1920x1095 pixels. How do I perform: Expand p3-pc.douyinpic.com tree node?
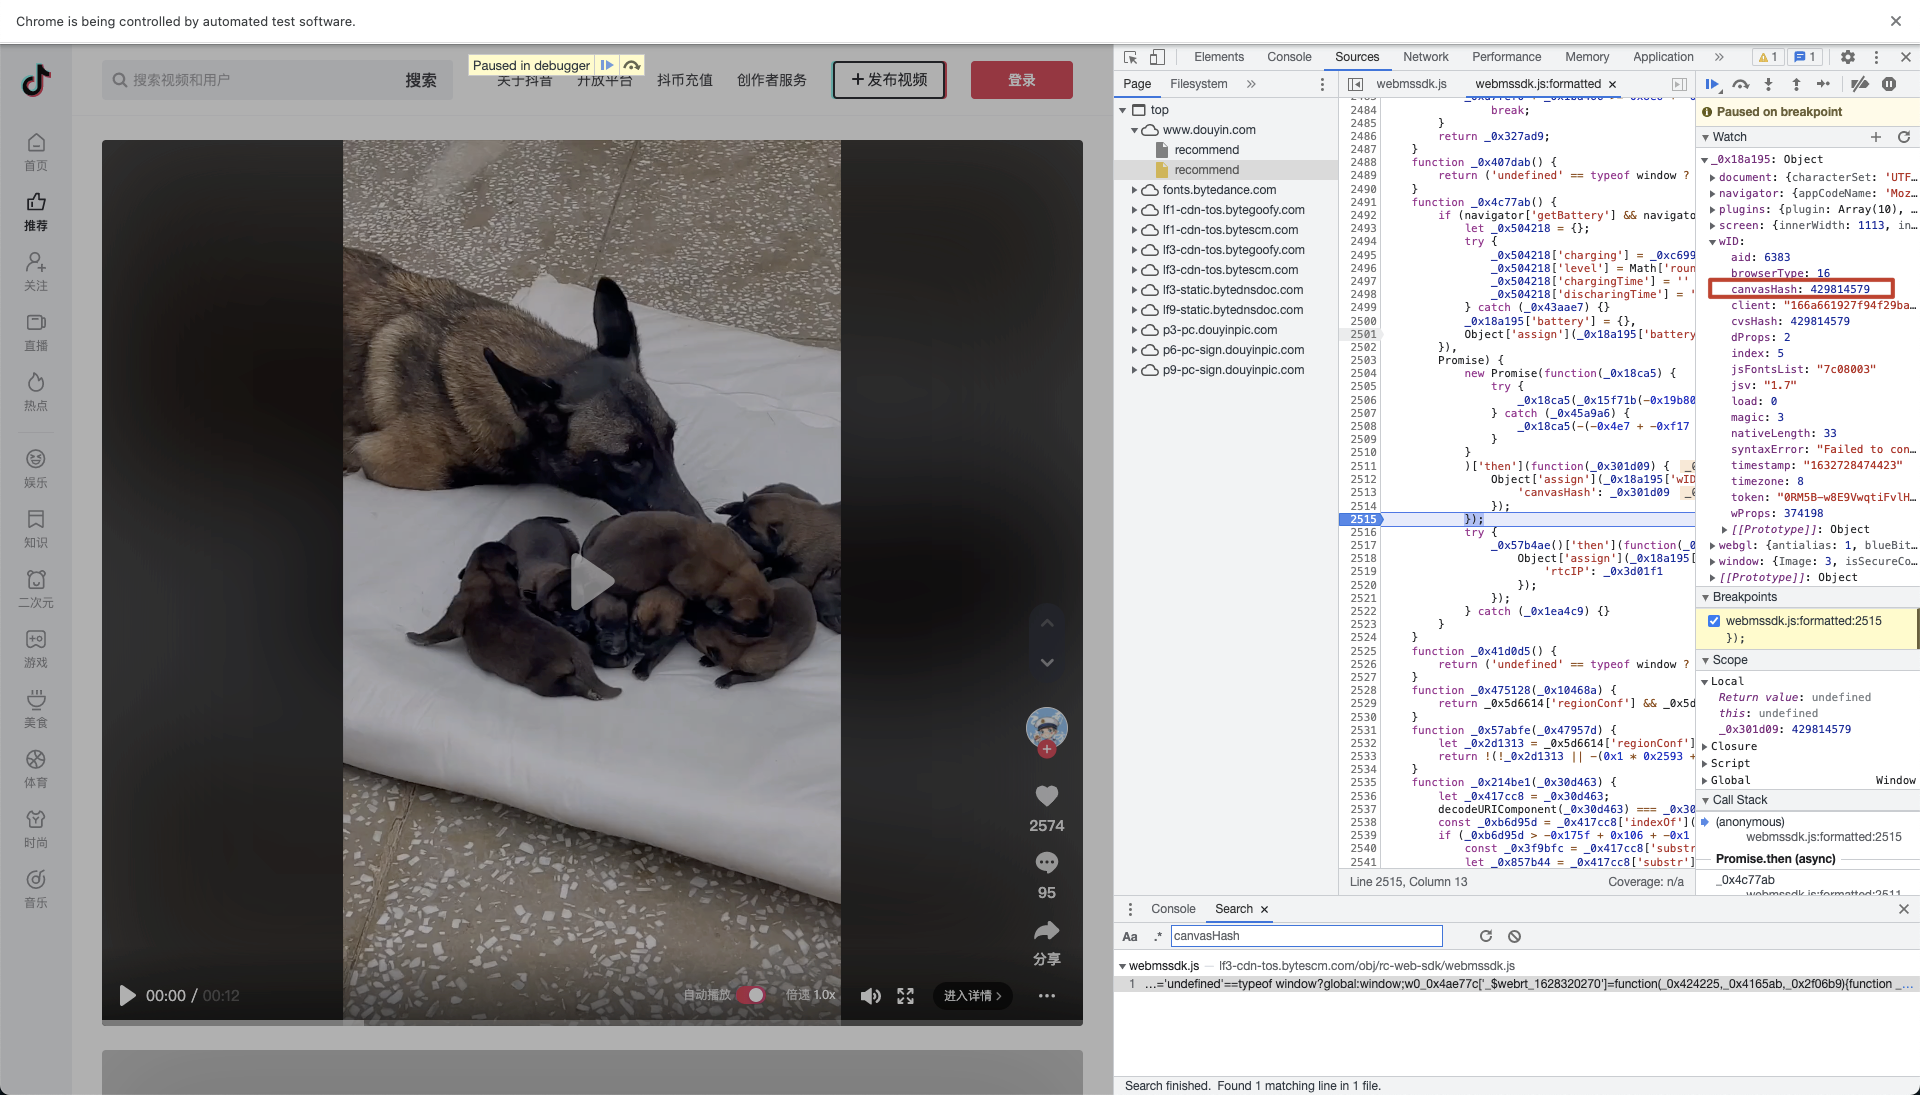click(1134, 330)
